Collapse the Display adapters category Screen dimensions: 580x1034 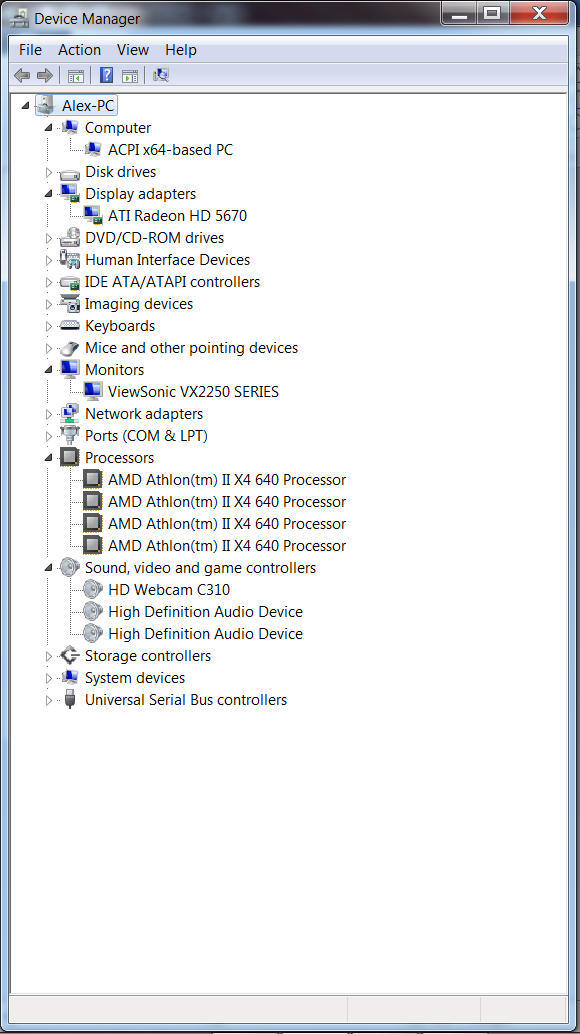pyautogui.click(x=48, y=194)
